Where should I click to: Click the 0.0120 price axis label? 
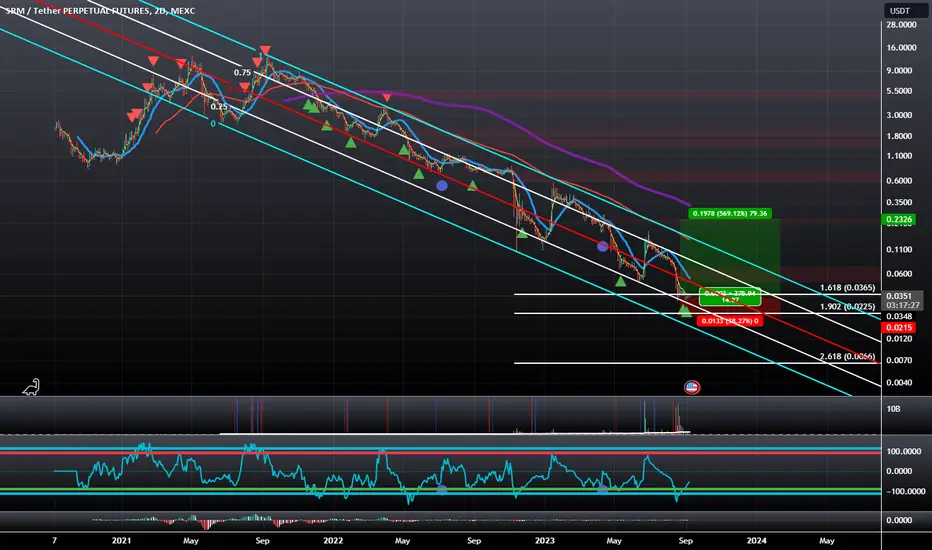click(x=899, y=339)
